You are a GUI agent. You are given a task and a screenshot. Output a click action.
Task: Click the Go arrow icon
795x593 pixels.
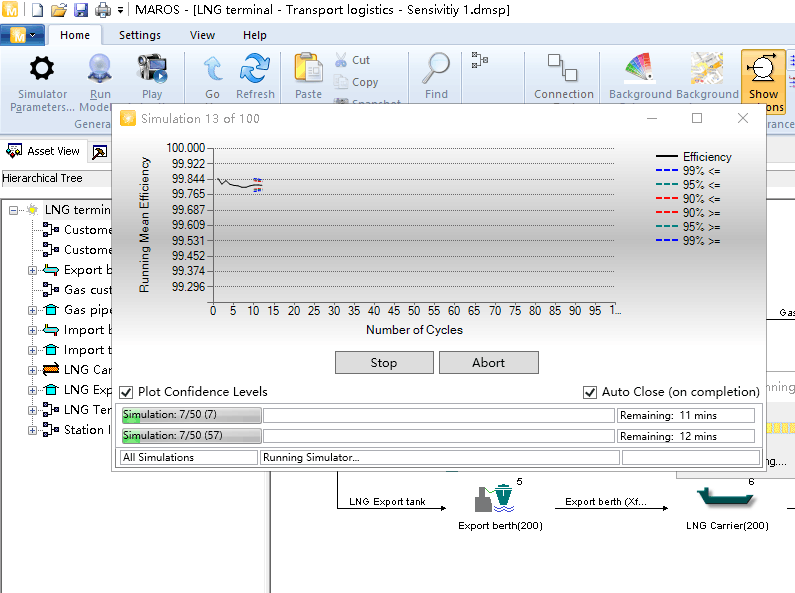coord(212,68)
